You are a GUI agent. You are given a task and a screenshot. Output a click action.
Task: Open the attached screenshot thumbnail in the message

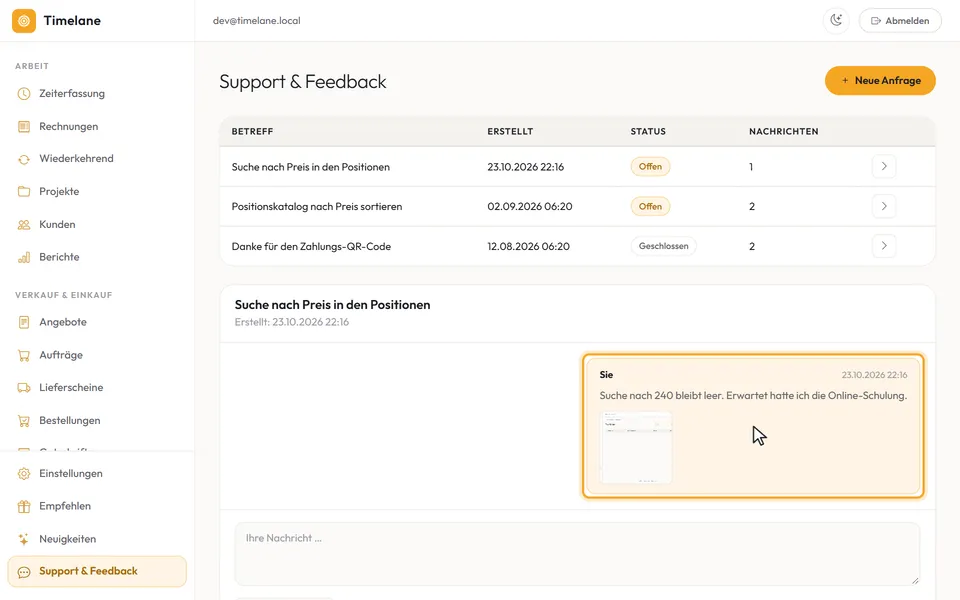pyautogui.click(x=636, y=448)
